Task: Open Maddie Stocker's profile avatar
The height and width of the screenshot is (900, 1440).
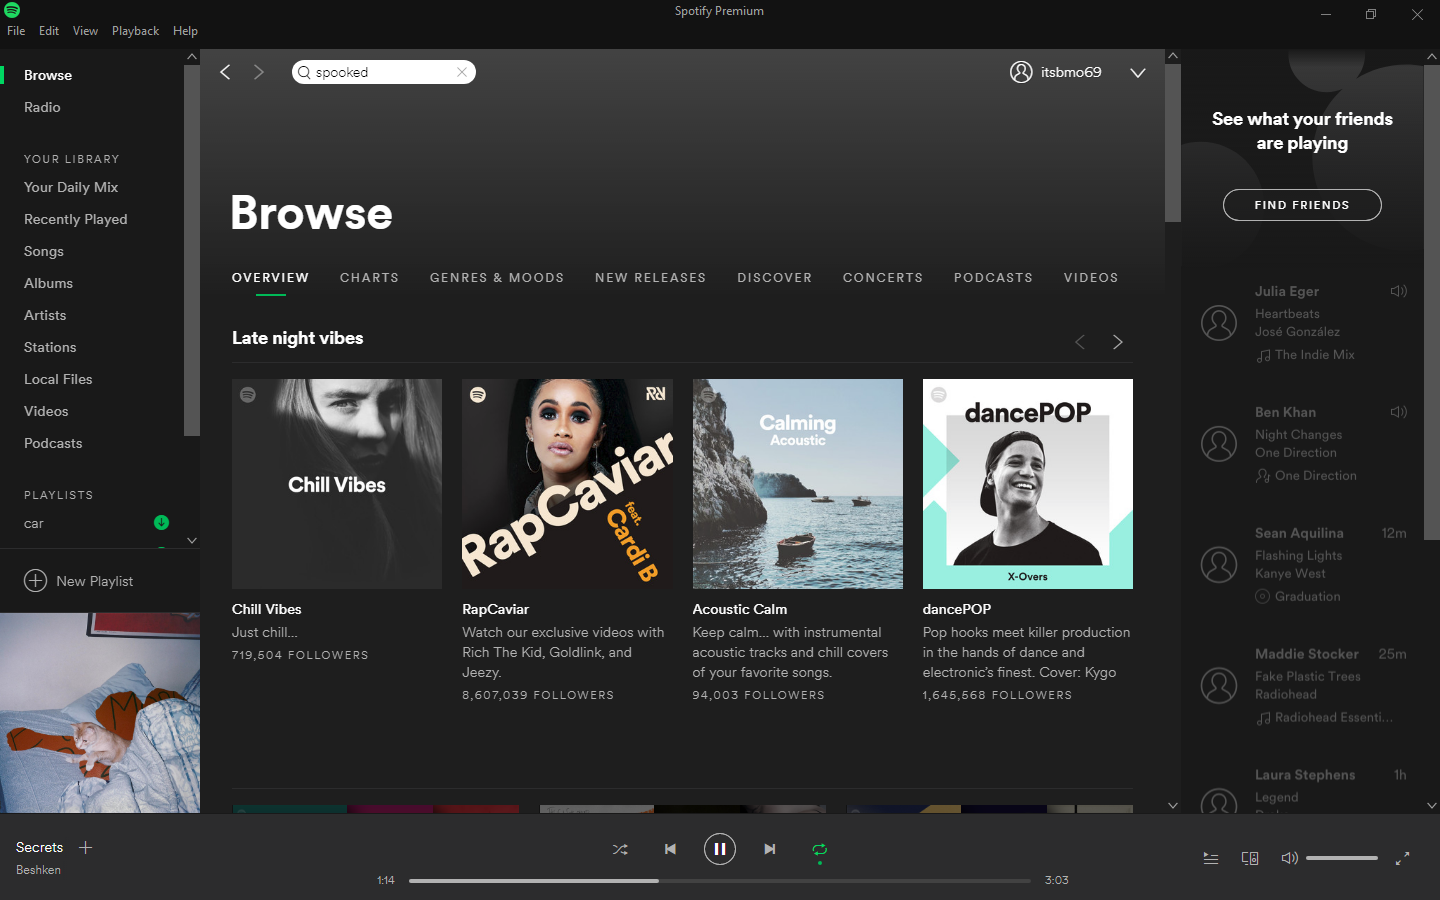Action: pos(1219,686)
